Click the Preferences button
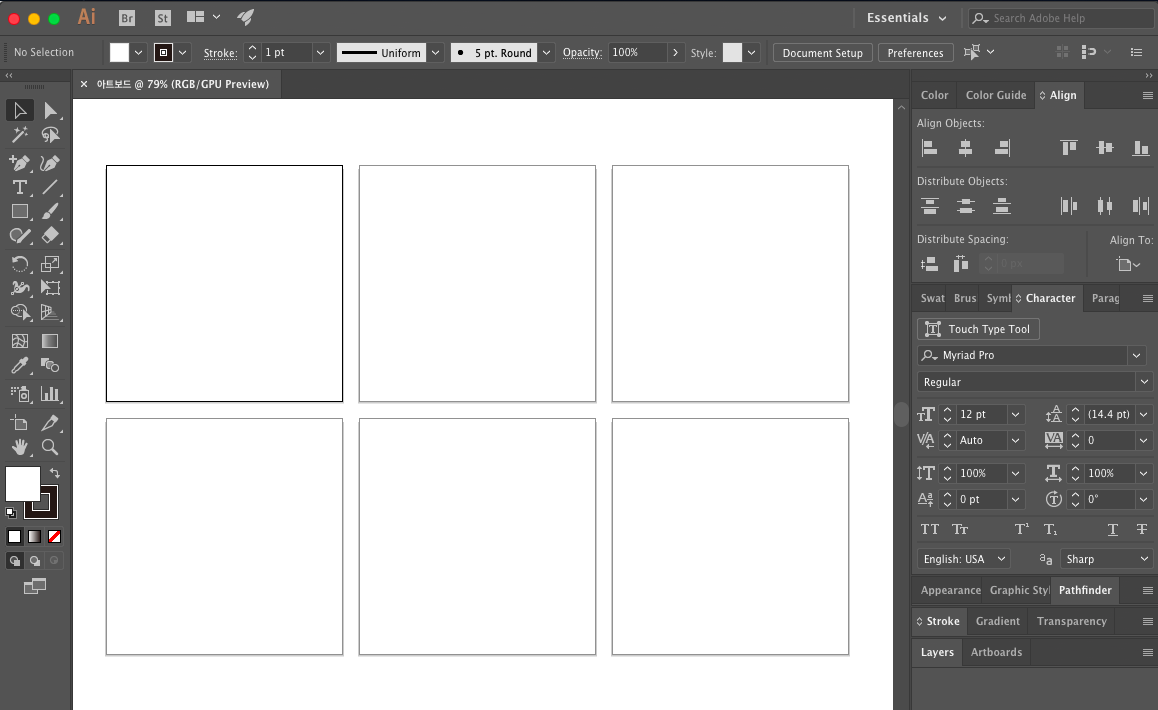Viewport: 1158px width, 710px height. point(915,52)
